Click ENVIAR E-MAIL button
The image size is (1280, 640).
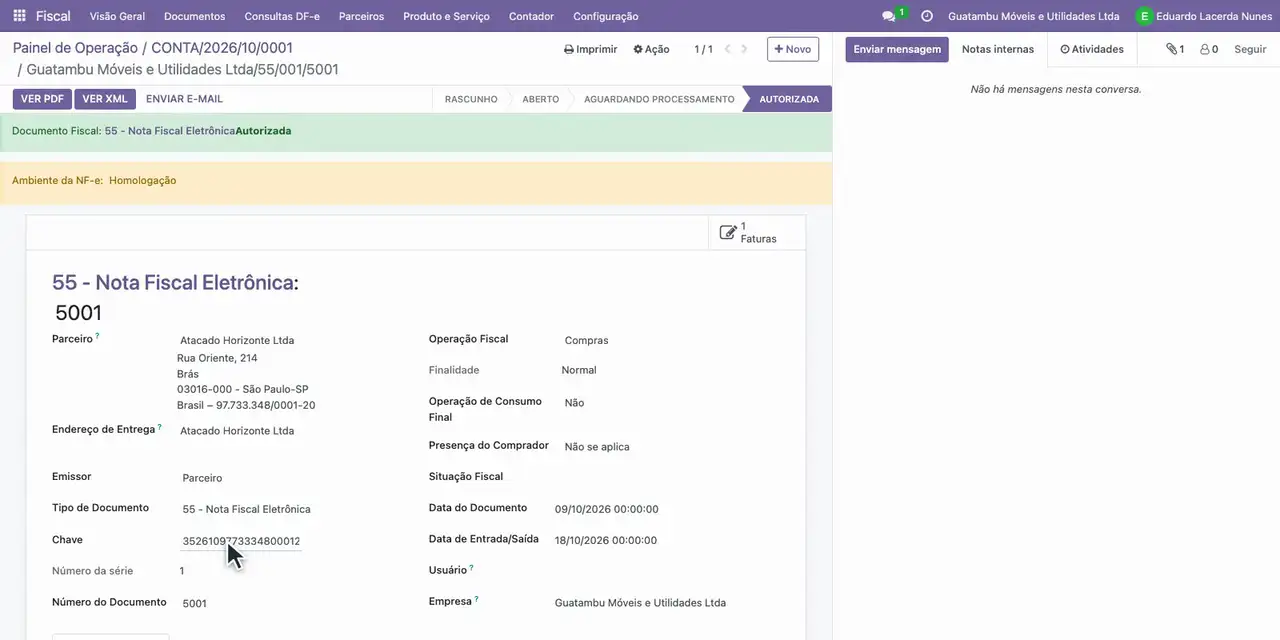(184, 99)
